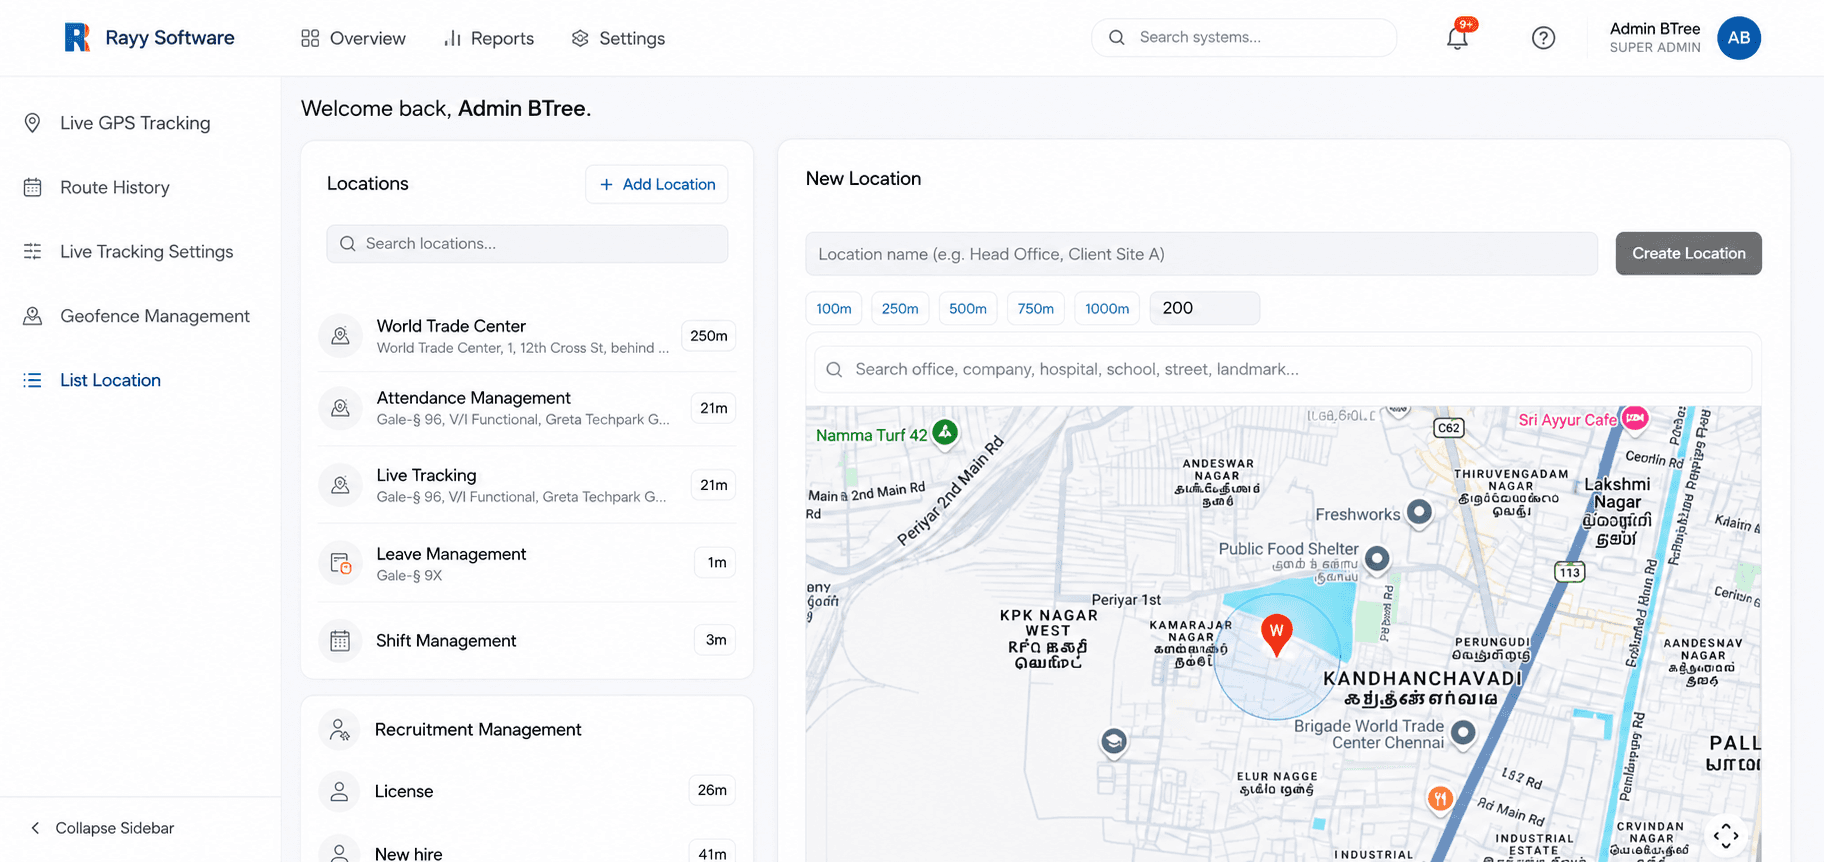Open the AB user avatar

(x=1739, y=38)
